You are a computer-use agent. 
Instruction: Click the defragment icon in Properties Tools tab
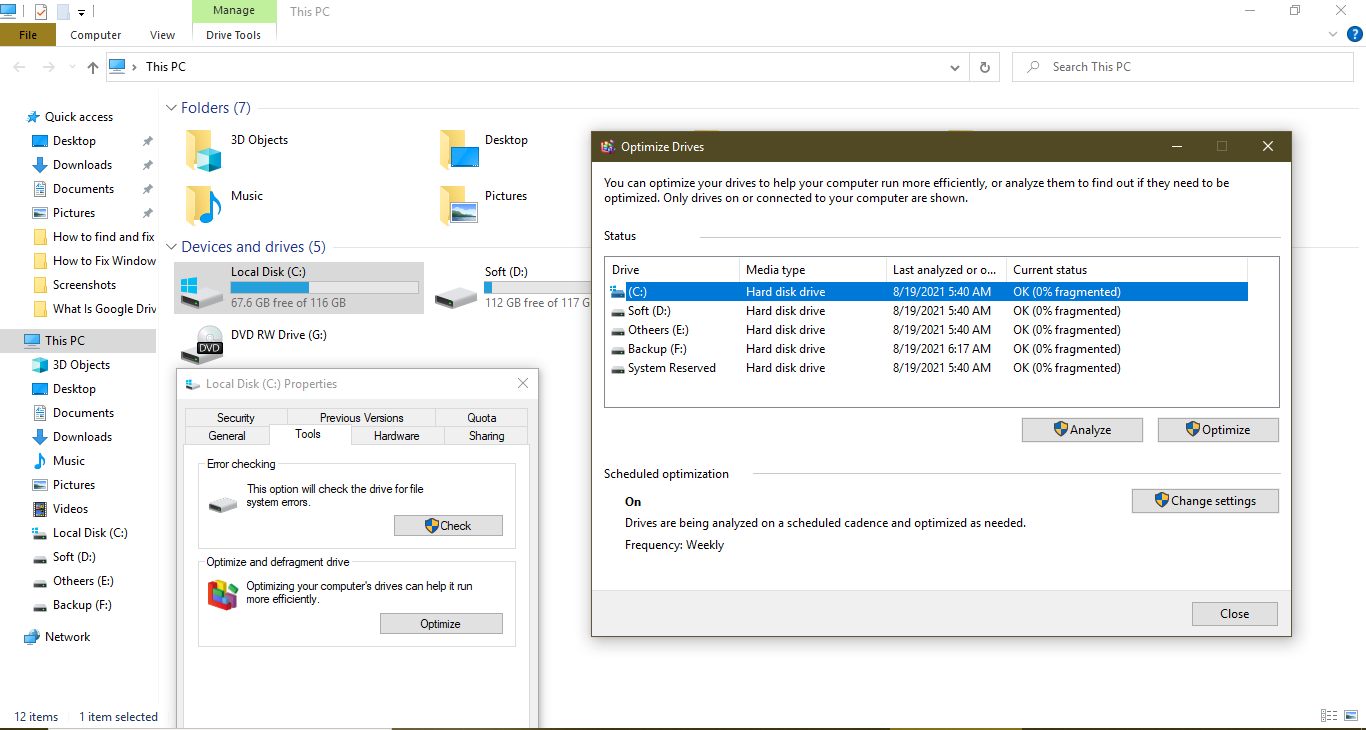point(223,595)
